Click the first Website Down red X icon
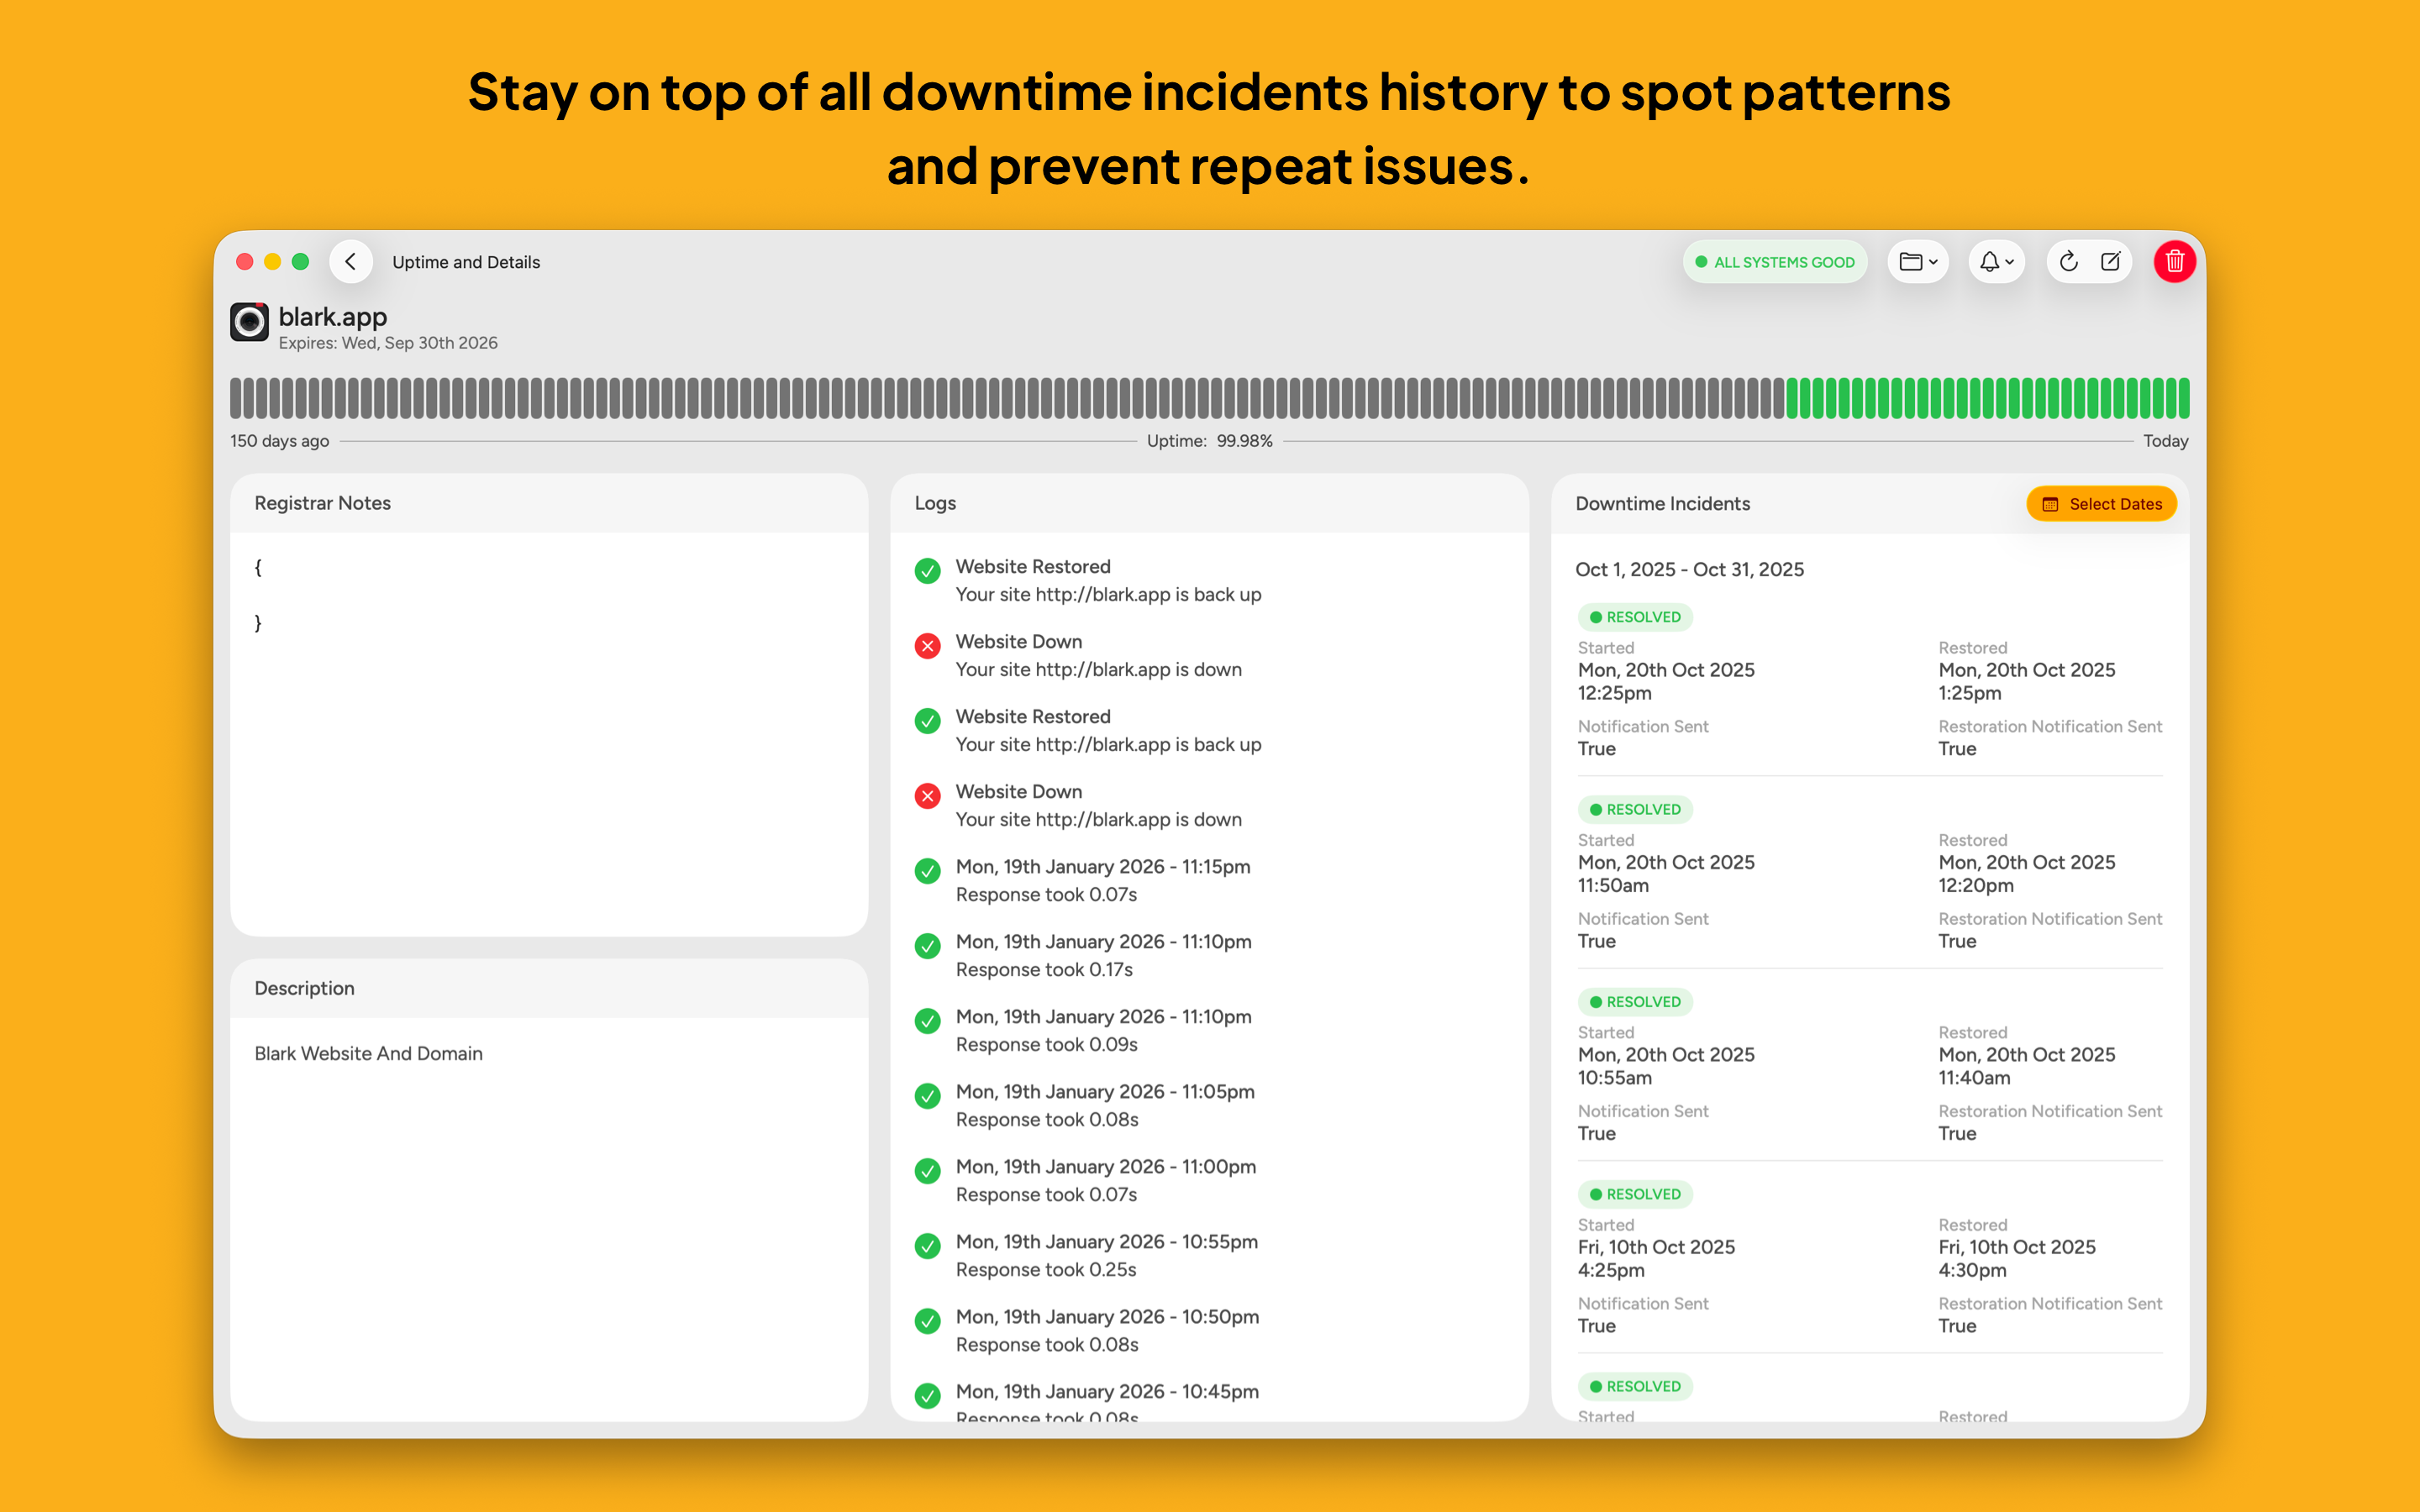 (928, 645)
